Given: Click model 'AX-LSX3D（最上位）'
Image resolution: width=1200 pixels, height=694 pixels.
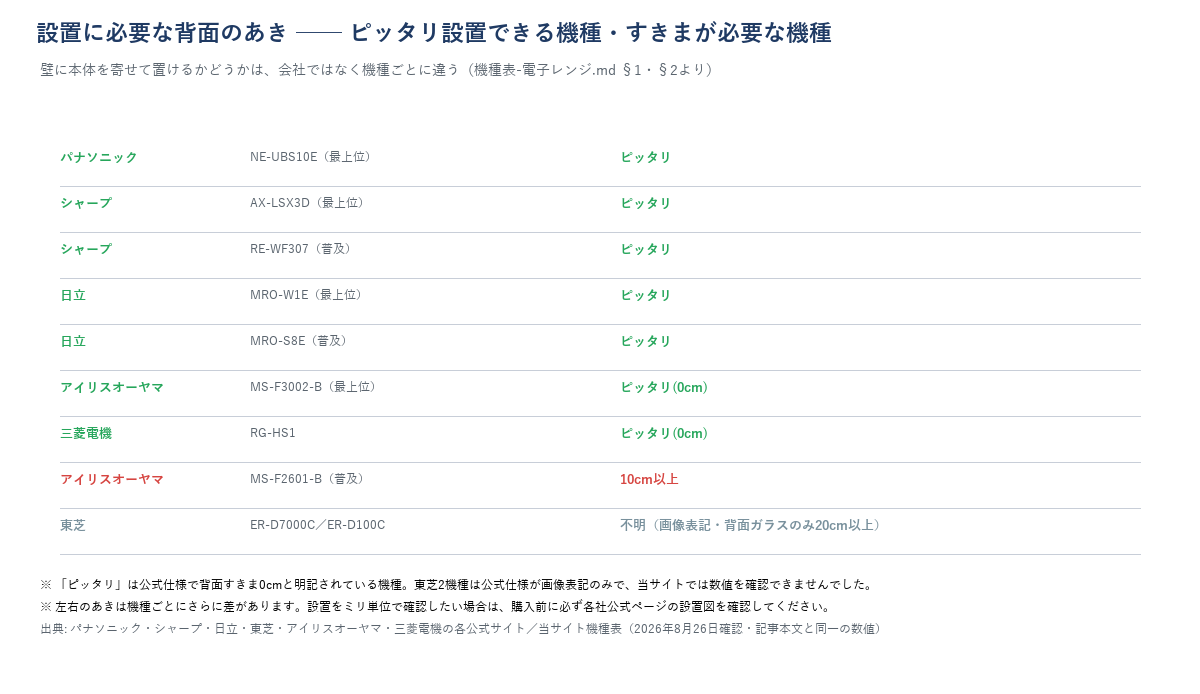Looking at the screenshot, I should coord(310,203).
